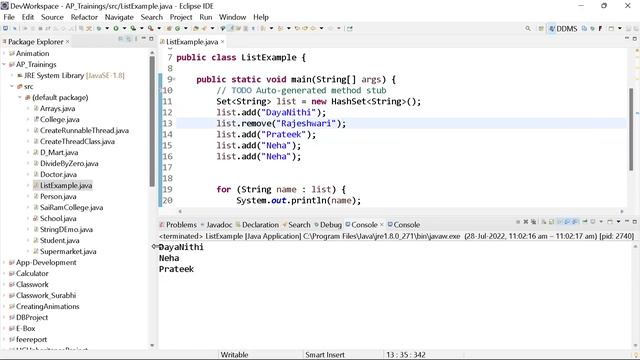Click Display Selected Console icon
Viewport: 640px width, 360px height.
pos(593,222)
